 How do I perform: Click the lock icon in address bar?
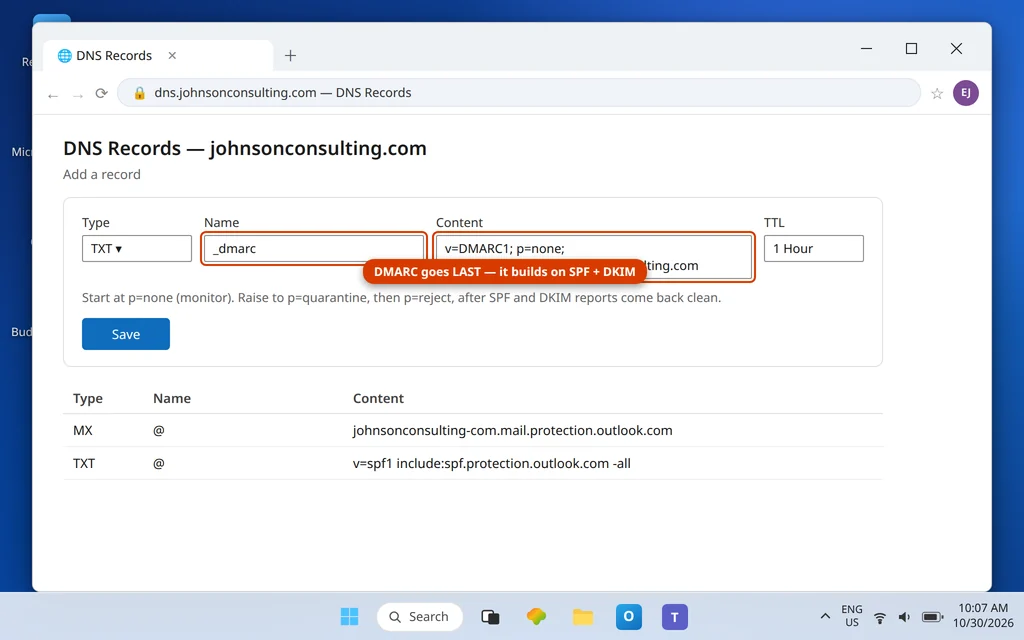click(139, 93)
